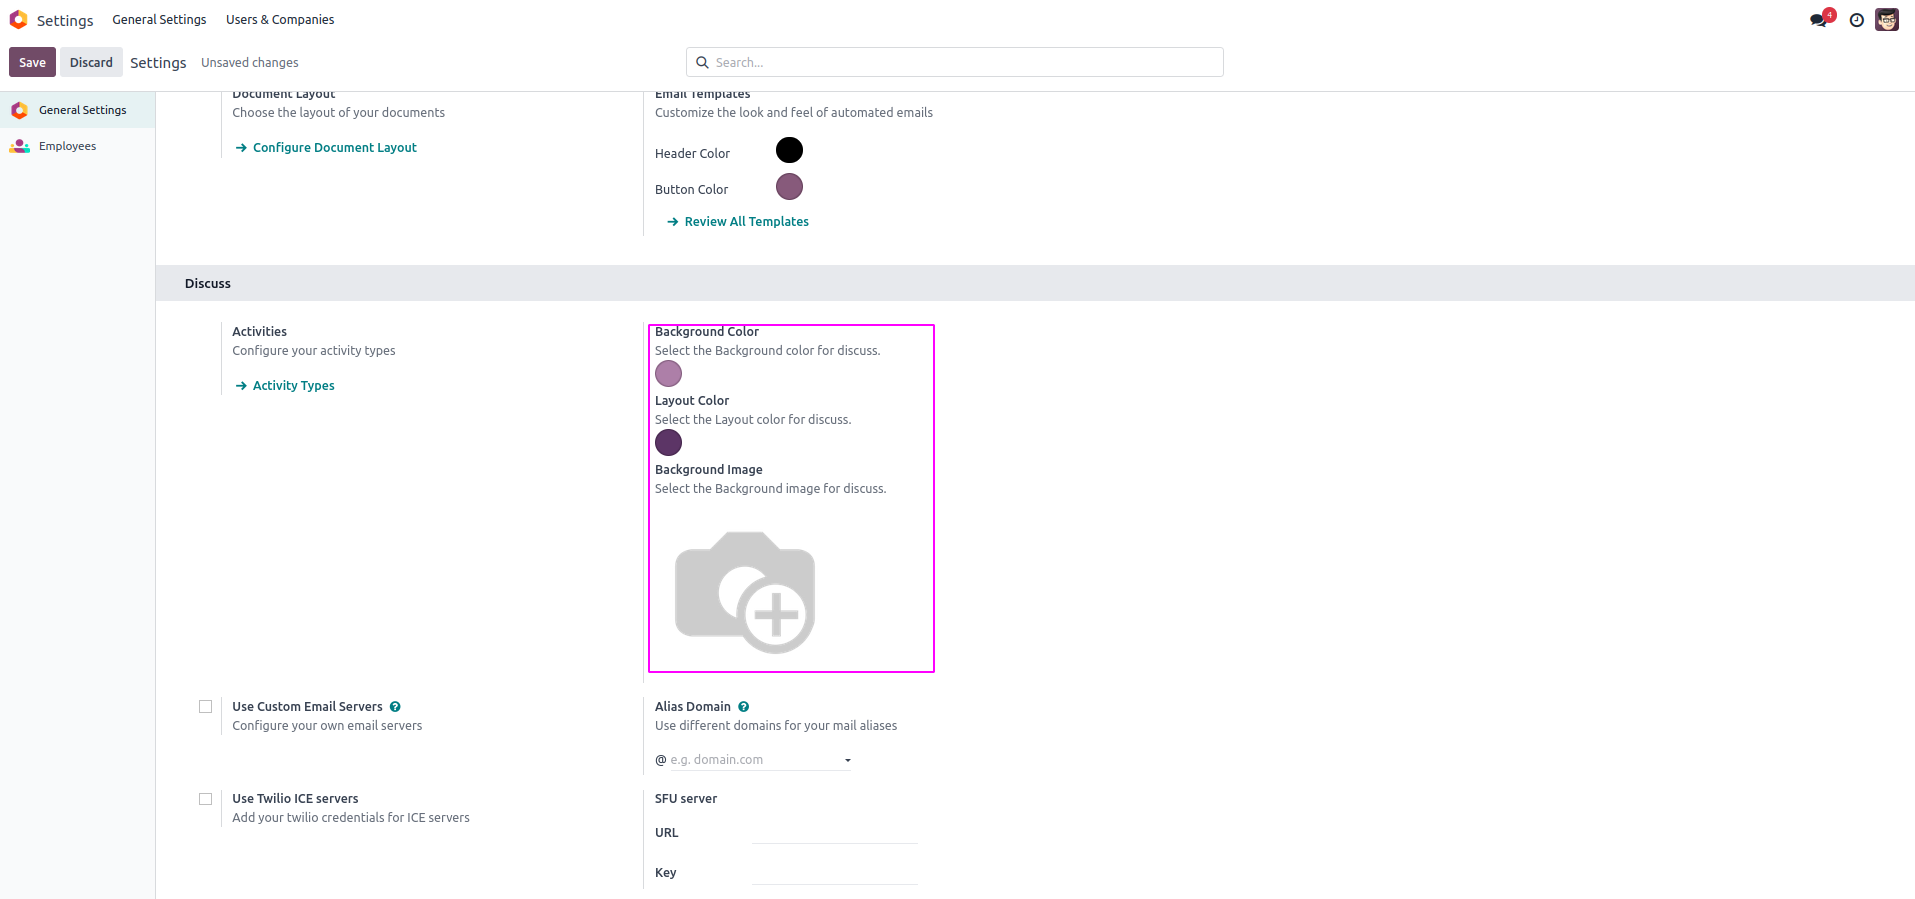The image size is (1915, 899).
Task: Open the user avatar menu
Action: [x=1887, y=20]
